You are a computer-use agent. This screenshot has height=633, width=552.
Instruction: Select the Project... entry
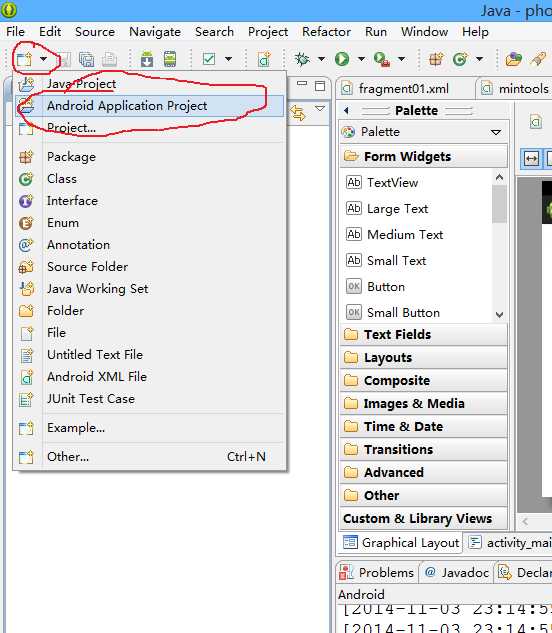pos(150,128)
